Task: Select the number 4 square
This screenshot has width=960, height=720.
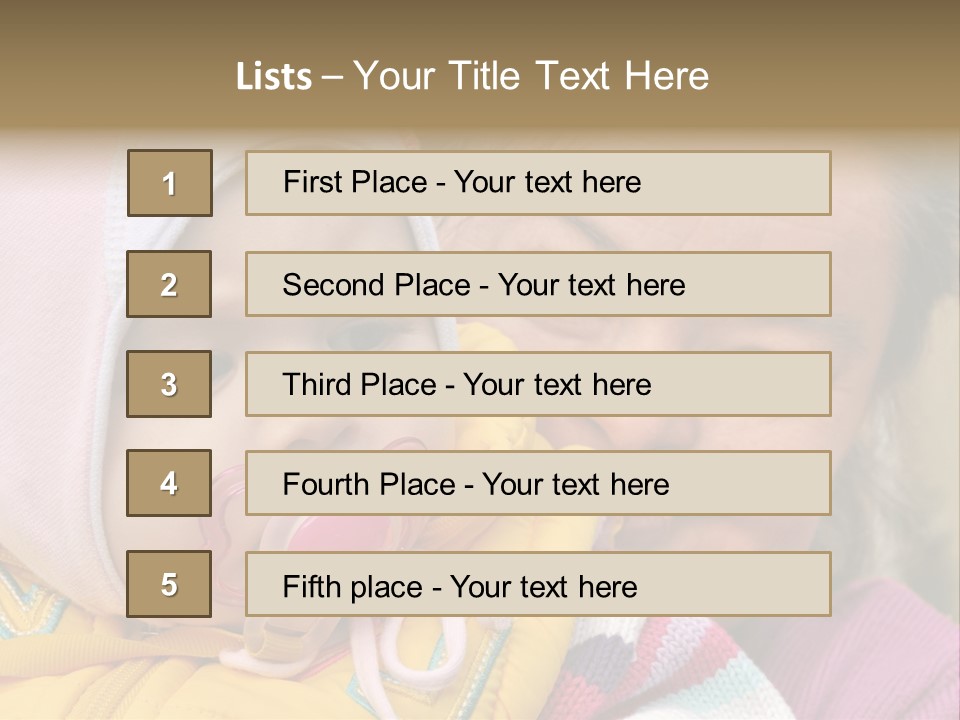Action: click(169, 483)
